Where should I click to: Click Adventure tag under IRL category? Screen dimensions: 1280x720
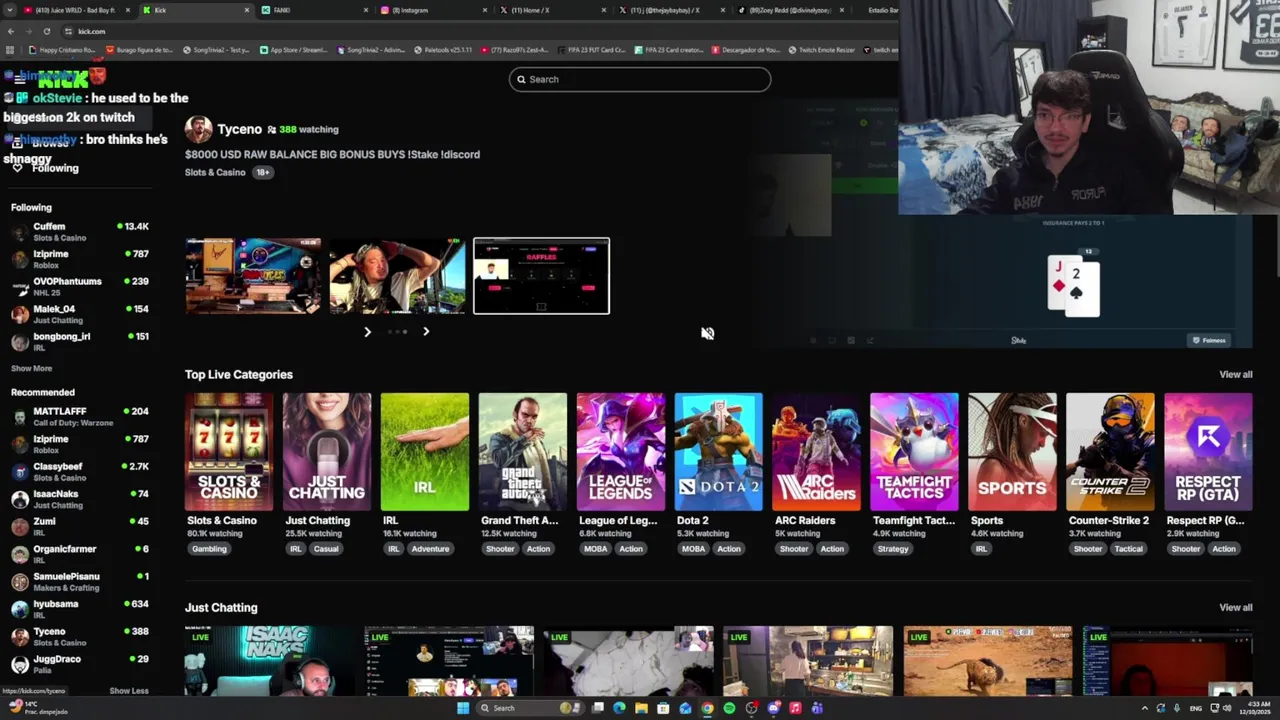430,549
